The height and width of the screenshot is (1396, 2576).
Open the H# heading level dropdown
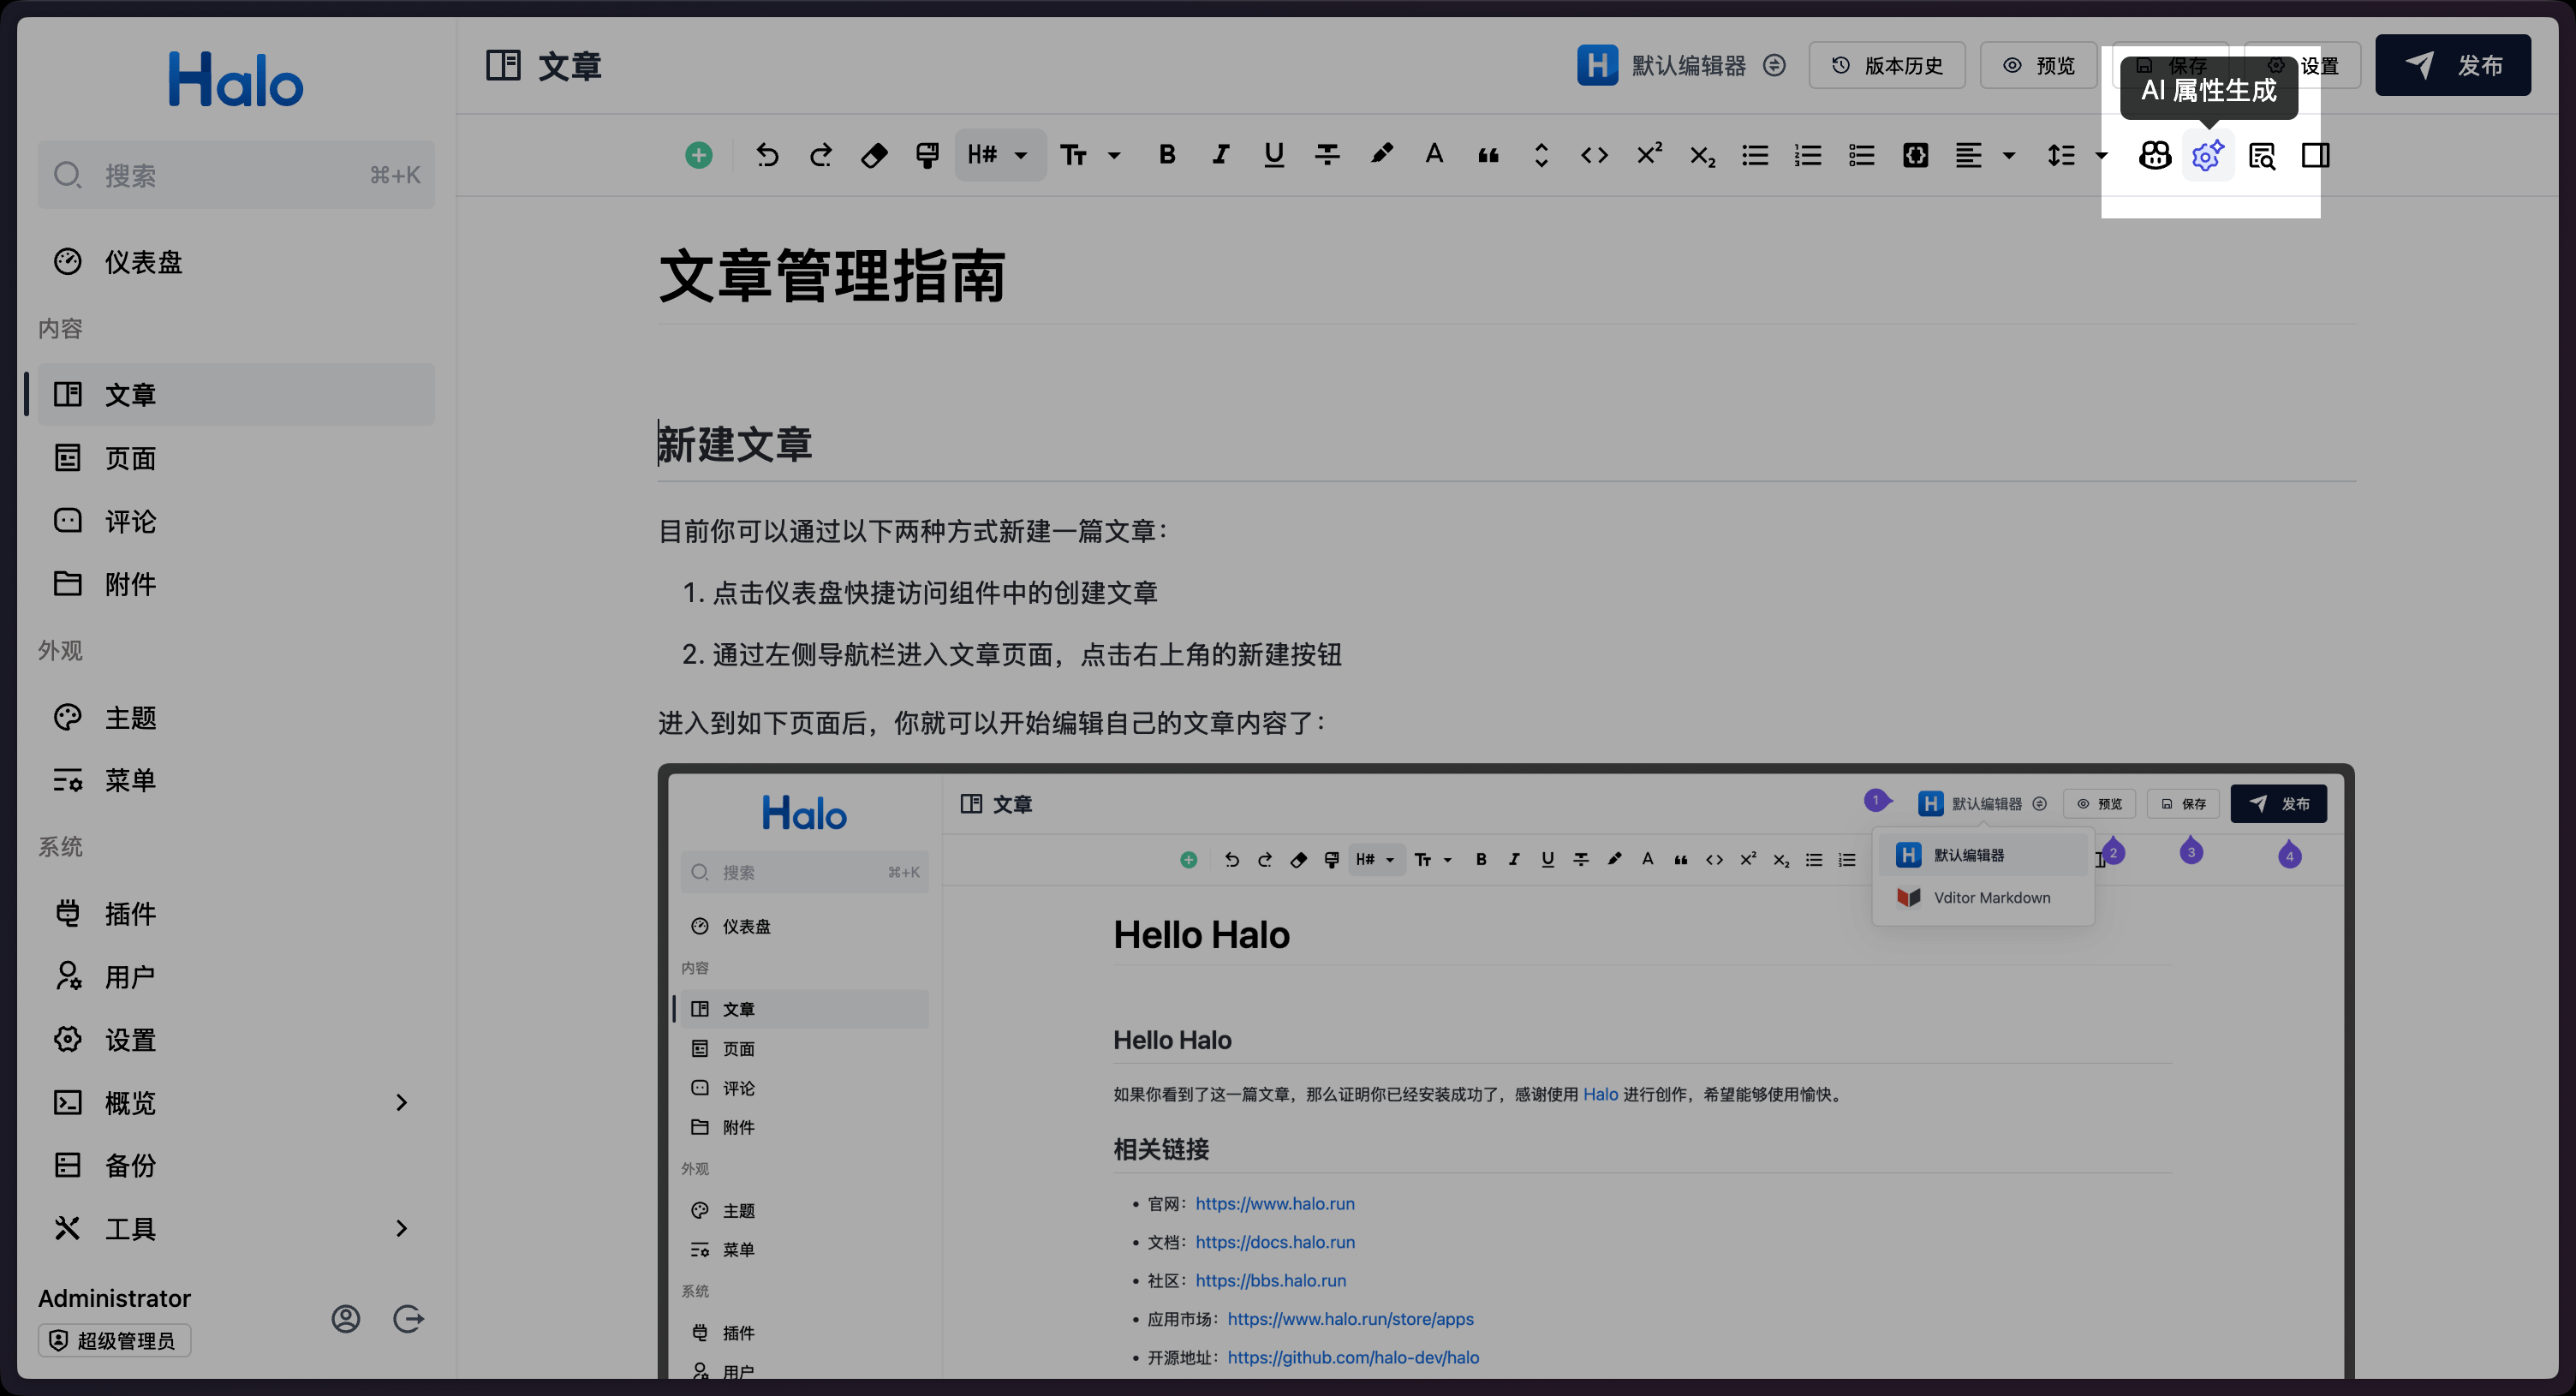pos(1000,155)
